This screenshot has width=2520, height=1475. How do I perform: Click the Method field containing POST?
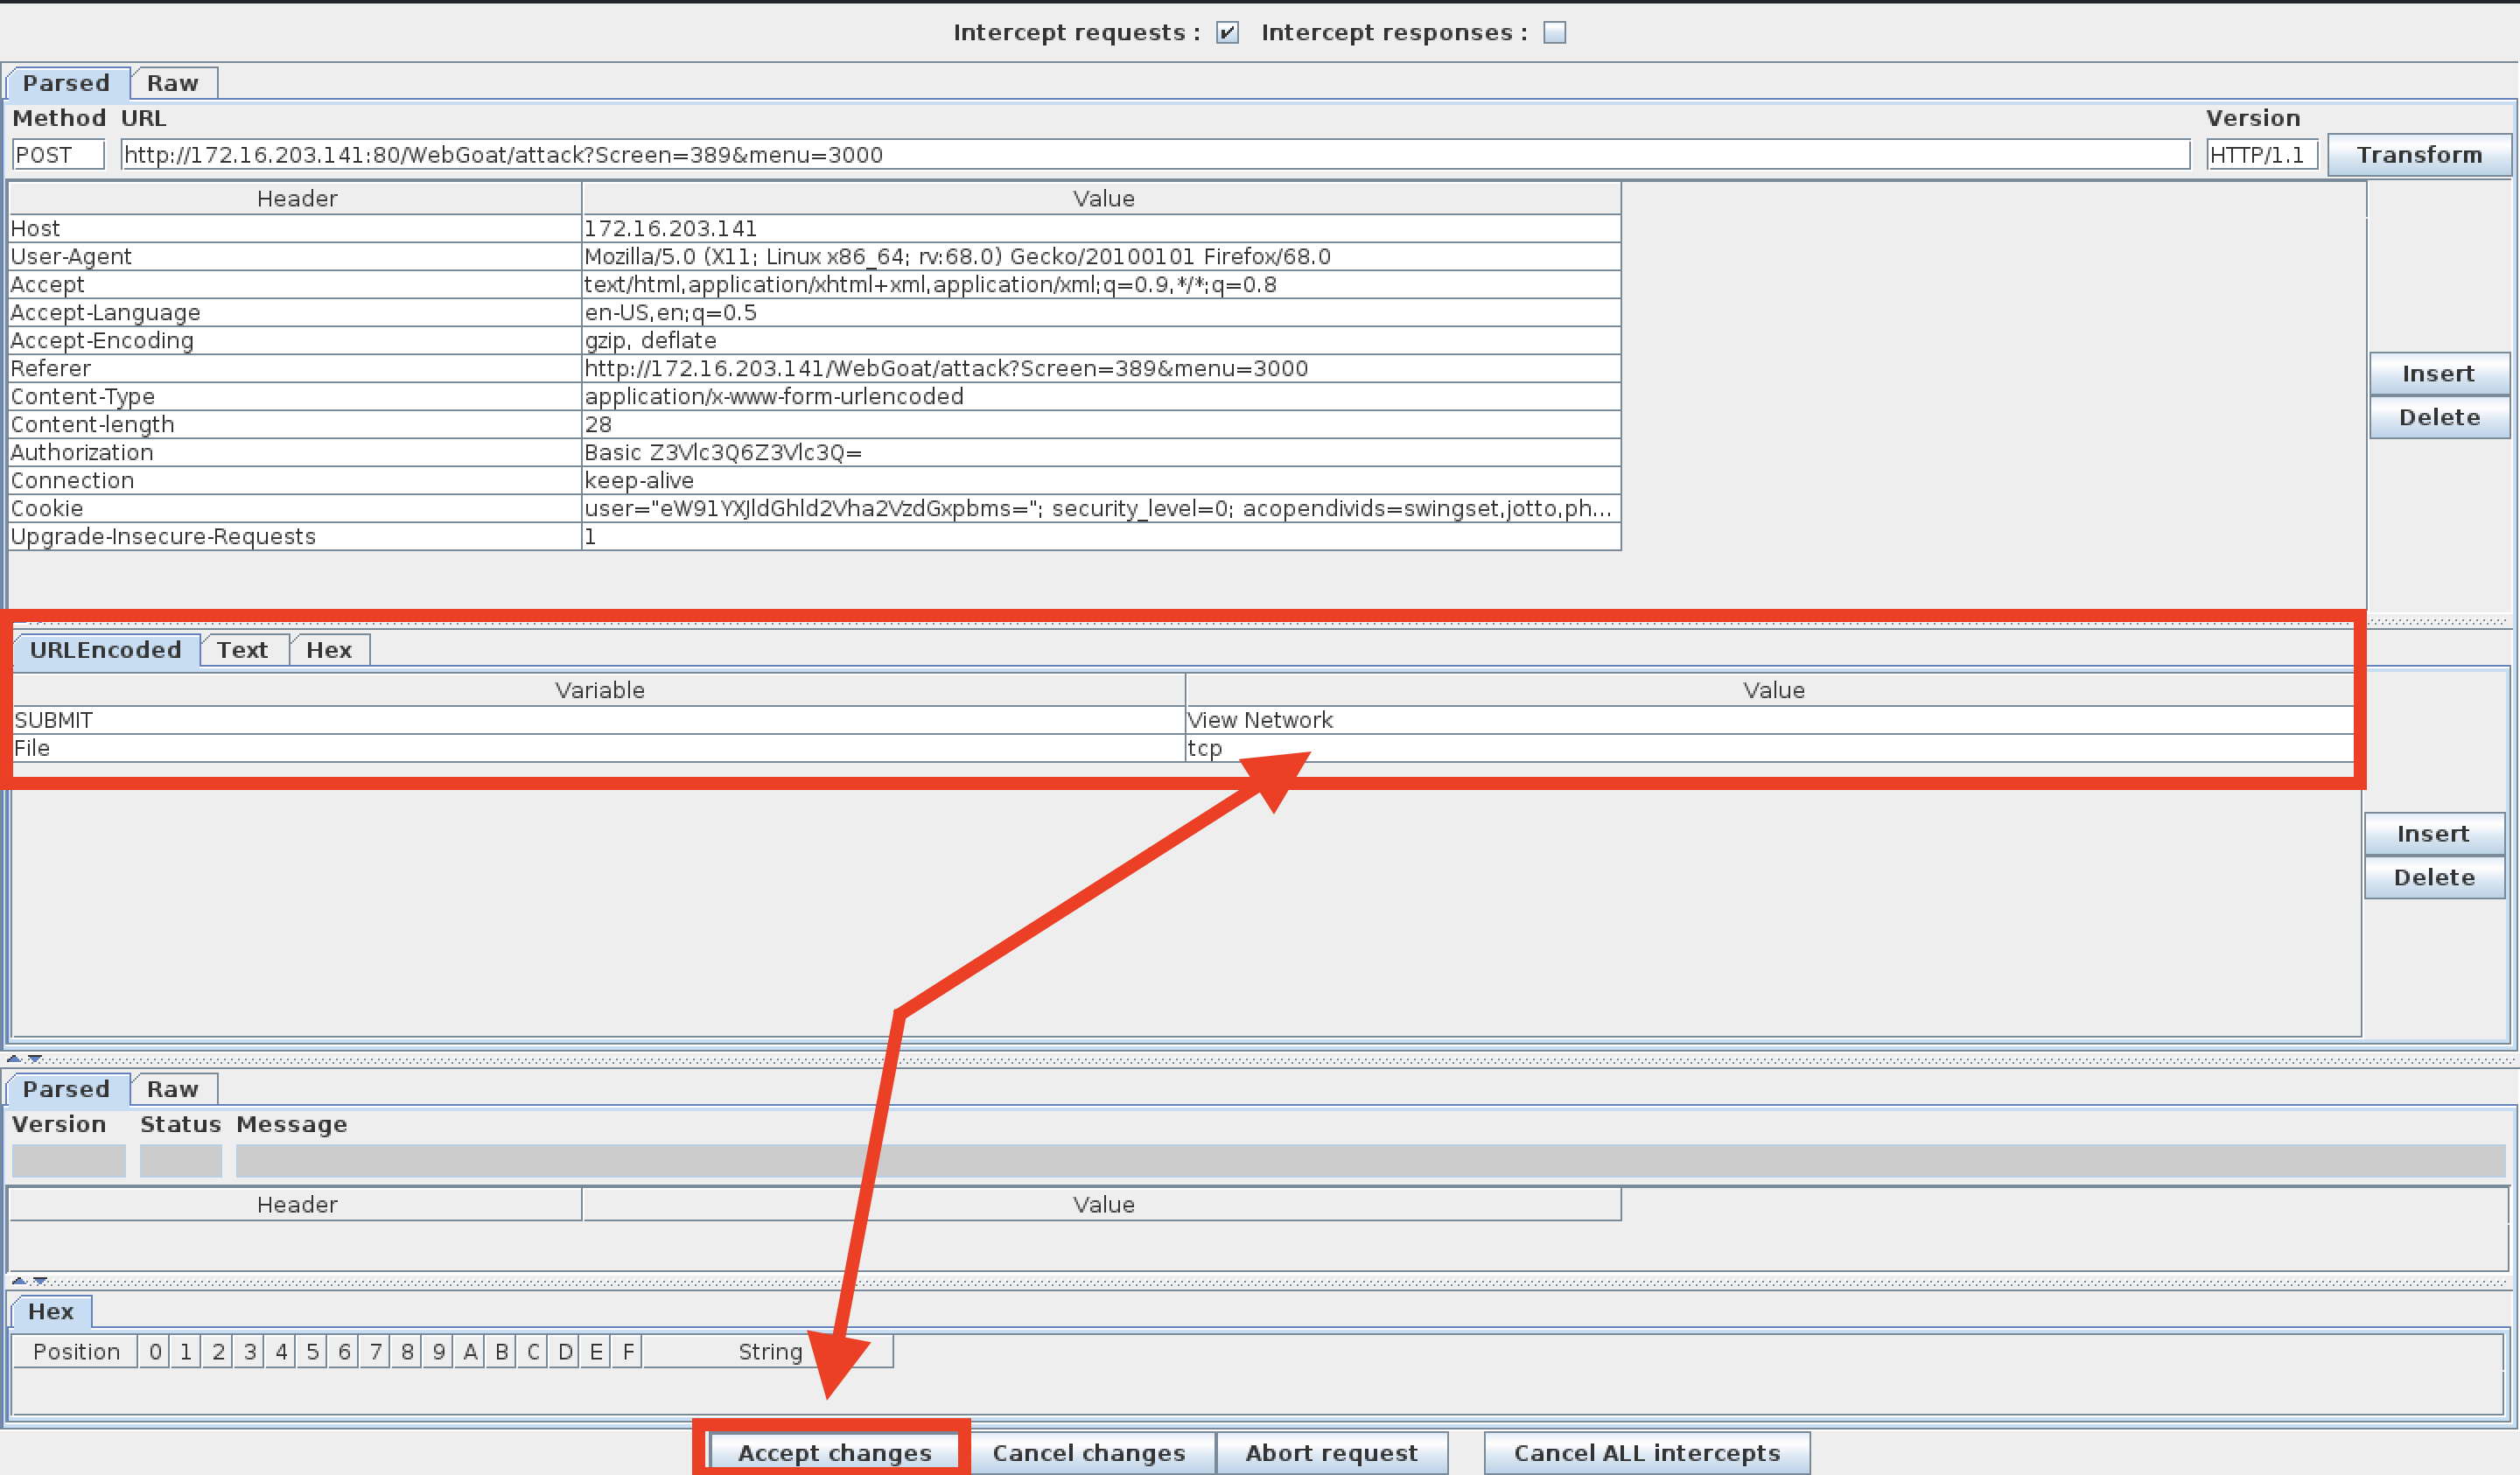(x=58, y=155)
